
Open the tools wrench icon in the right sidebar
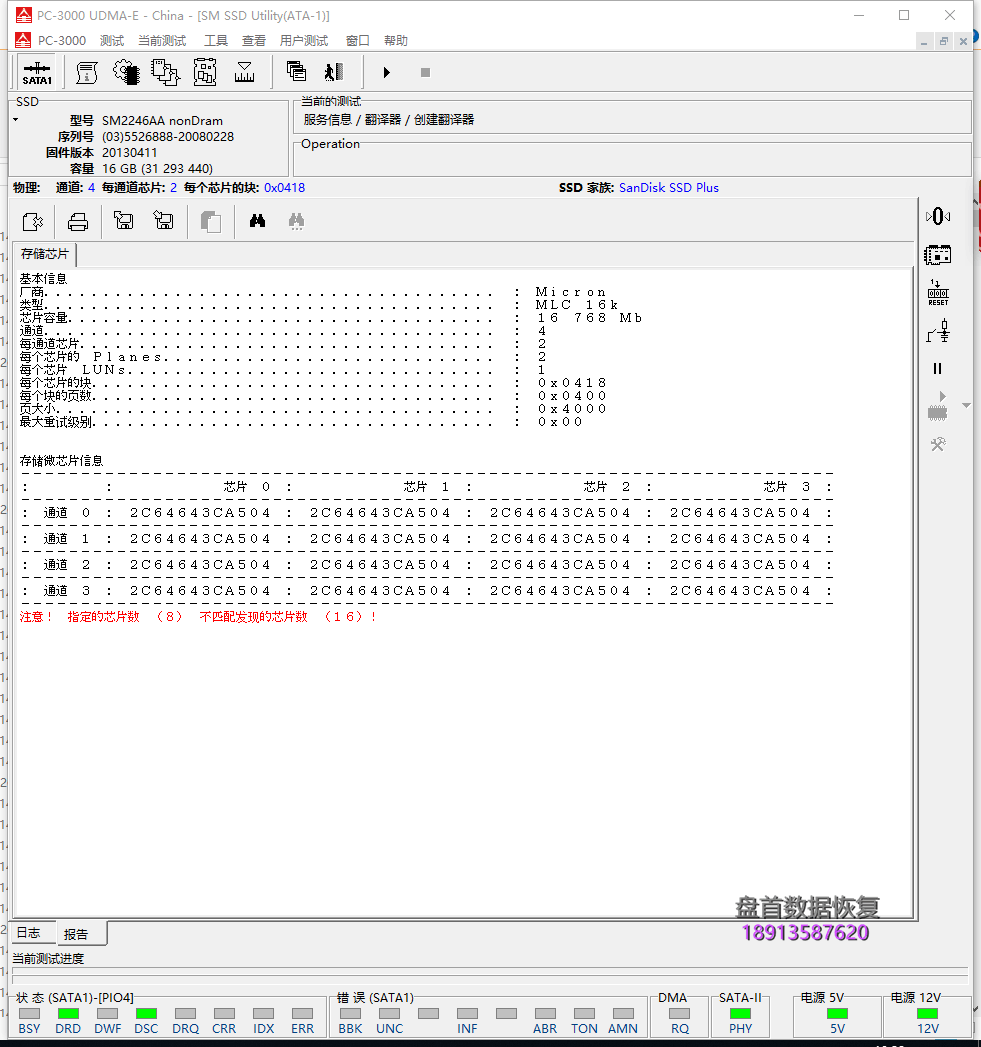(938, 444)
